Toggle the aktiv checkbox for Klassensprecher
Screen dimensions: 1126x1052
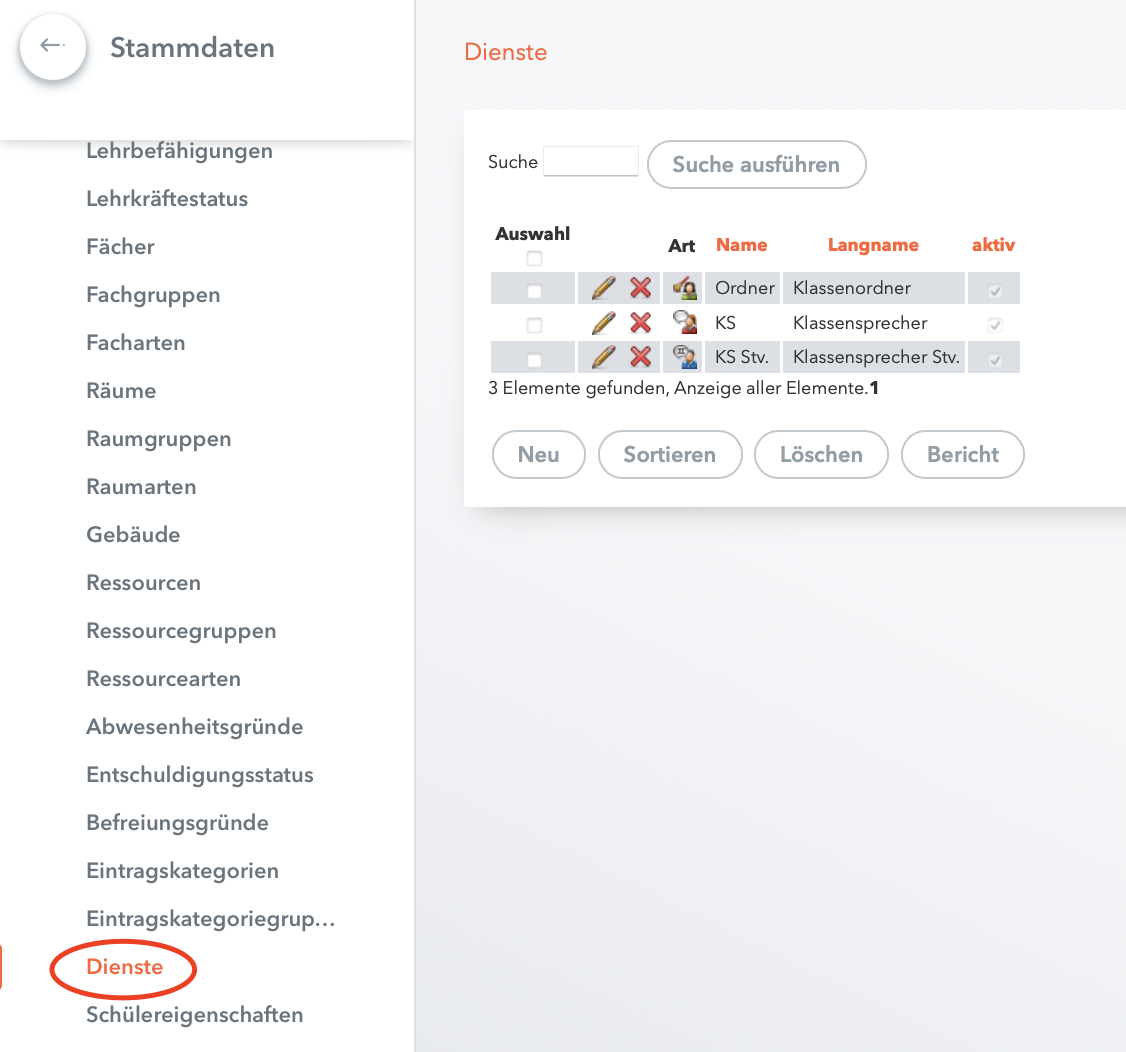tap(995, 325)
